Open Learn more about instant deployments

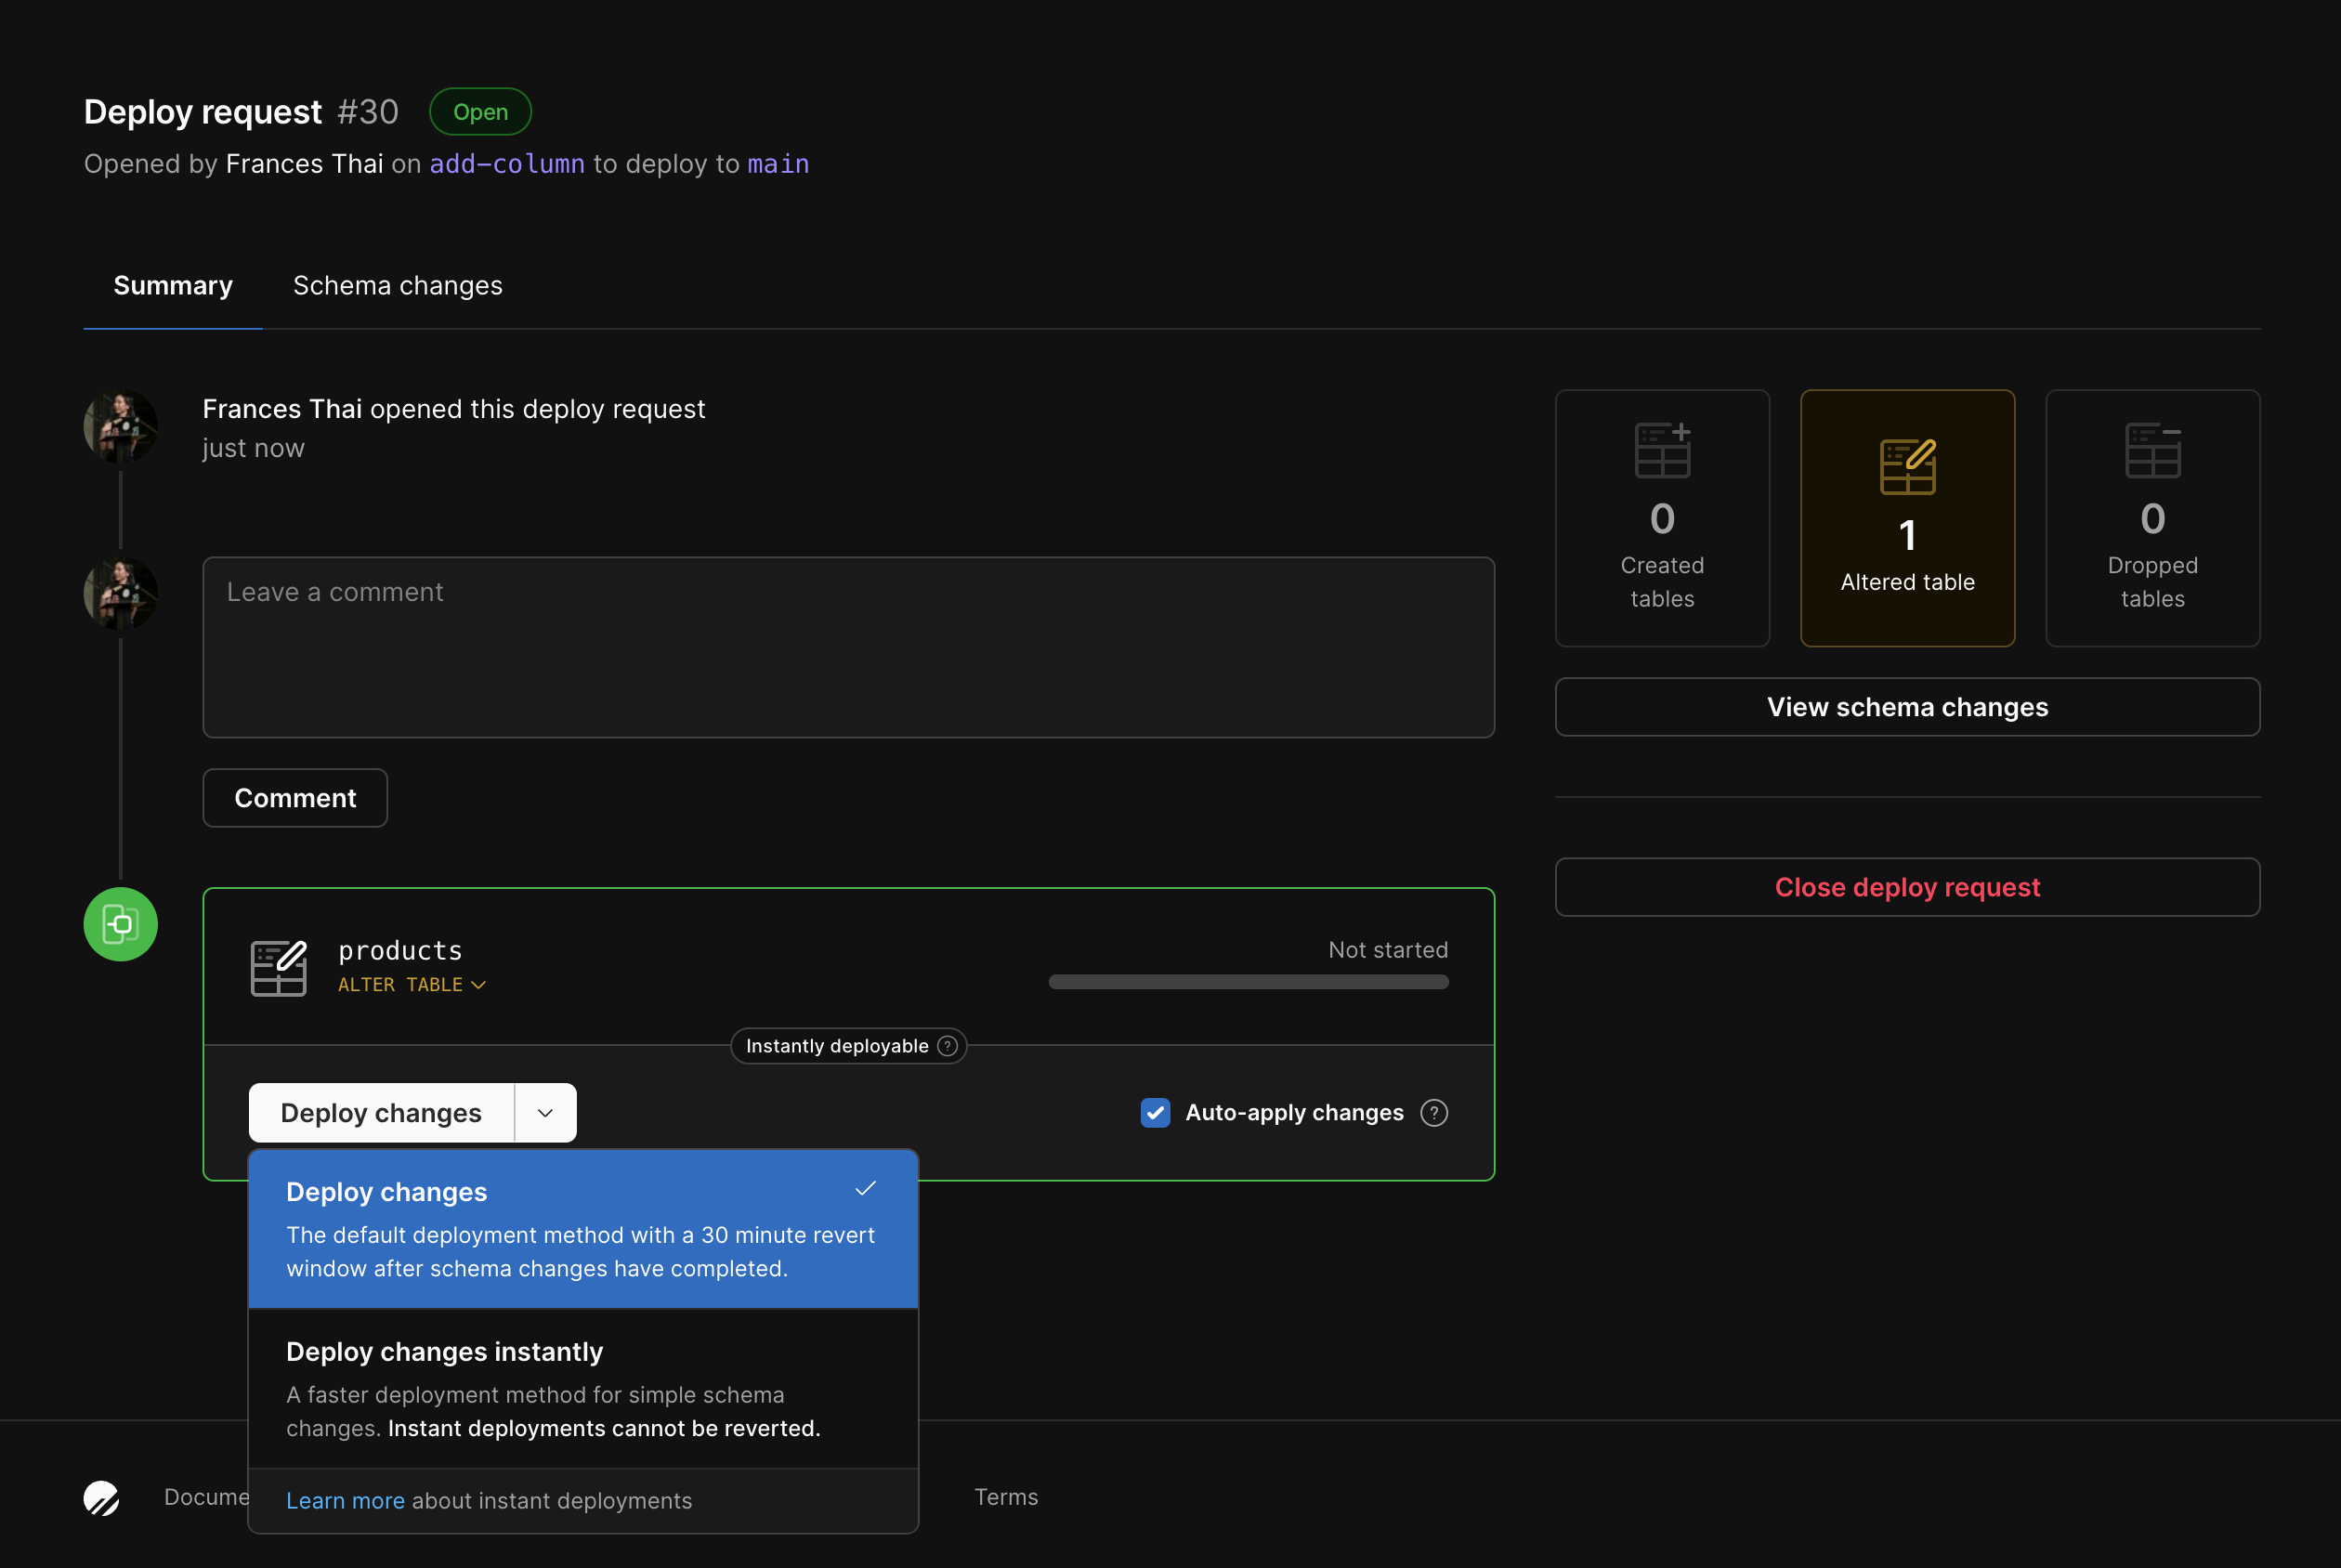[345, 1500]
